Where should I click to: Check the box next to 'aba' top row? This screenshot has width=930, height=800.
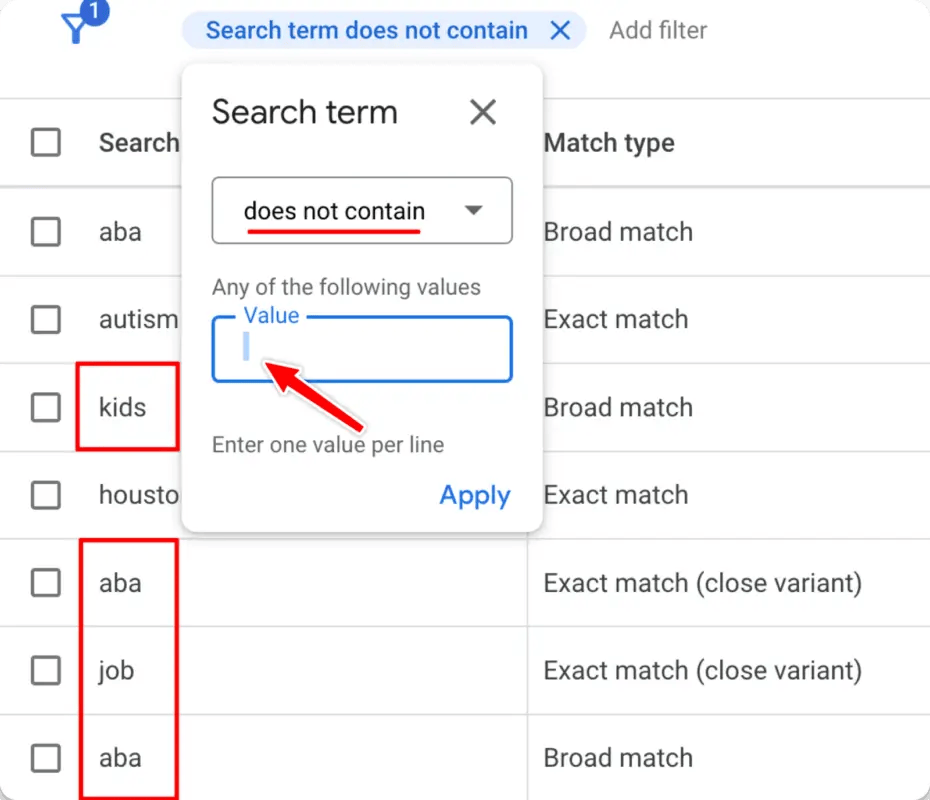pos(46,231)
